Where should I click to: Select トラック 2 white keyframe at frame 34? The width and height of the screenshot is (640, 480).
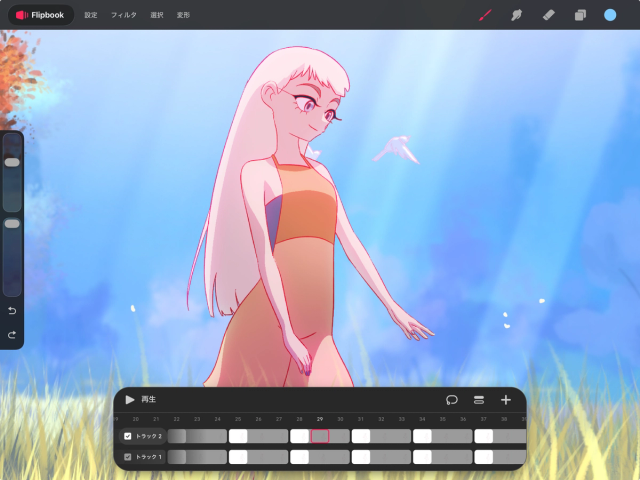pos(422,436)
